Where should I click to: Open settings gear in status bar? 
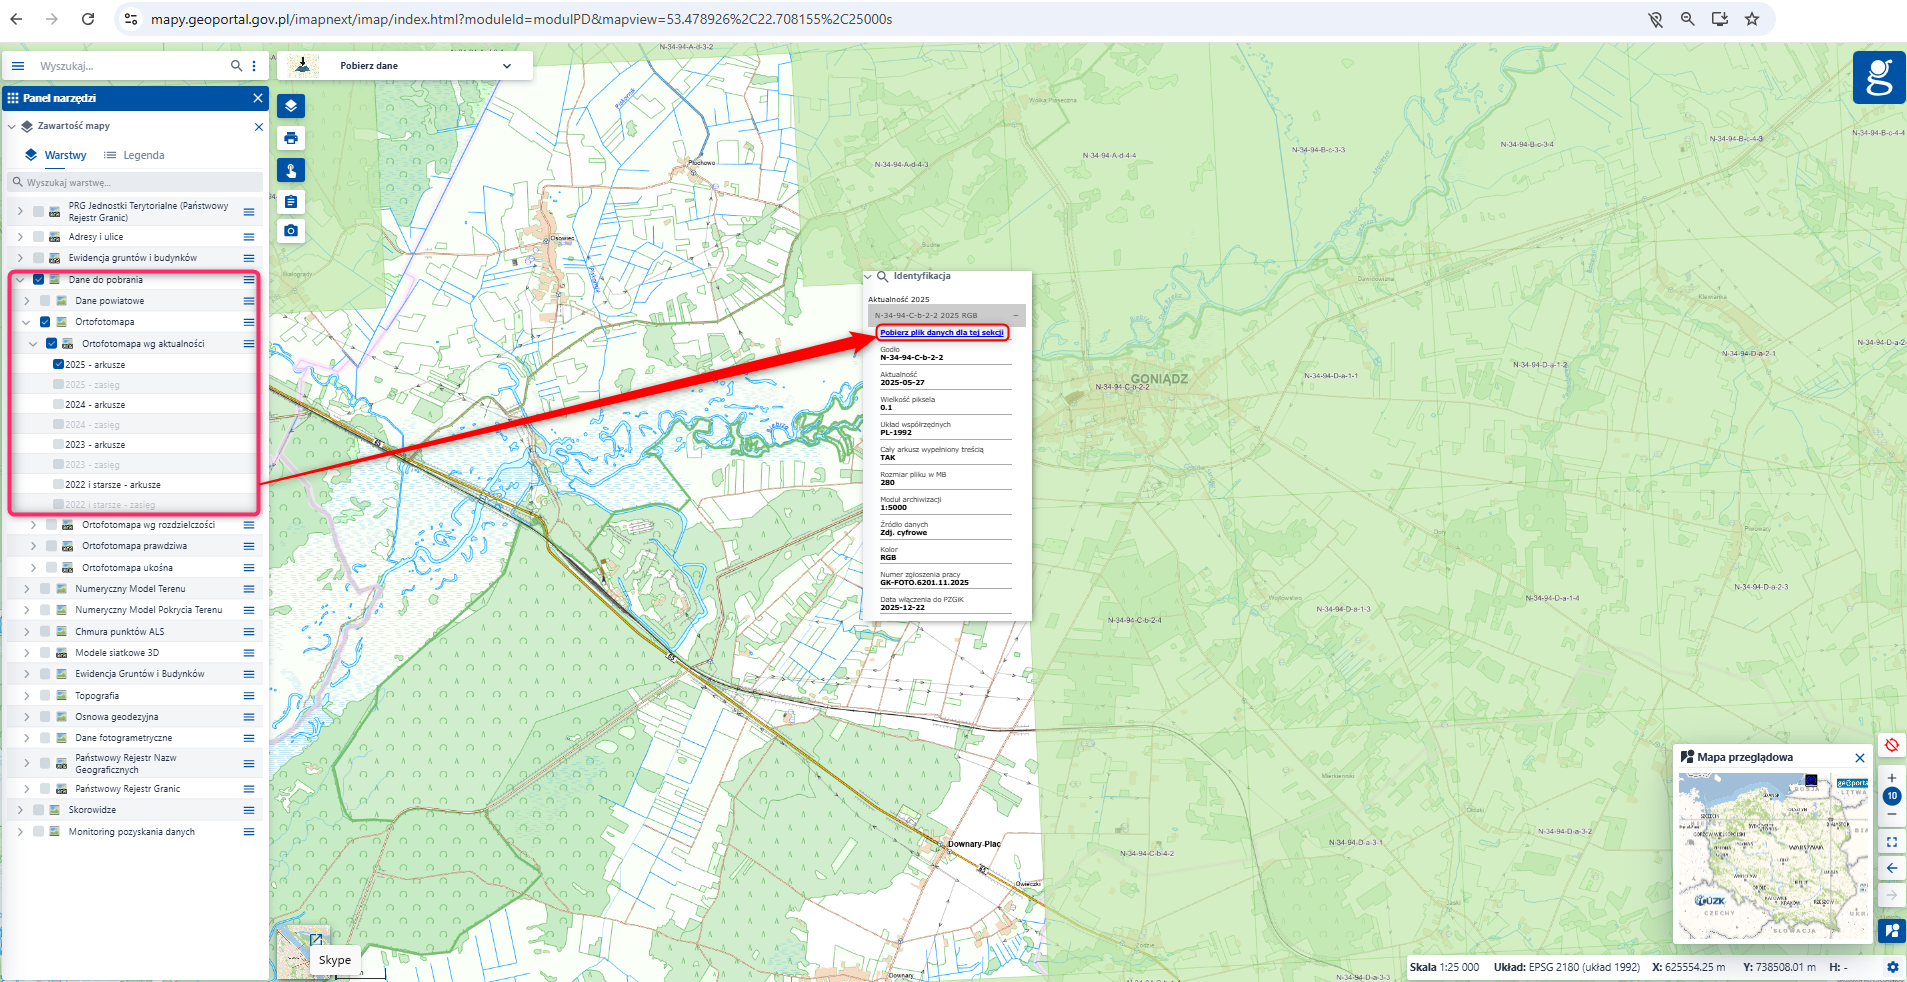[1892, 967]
